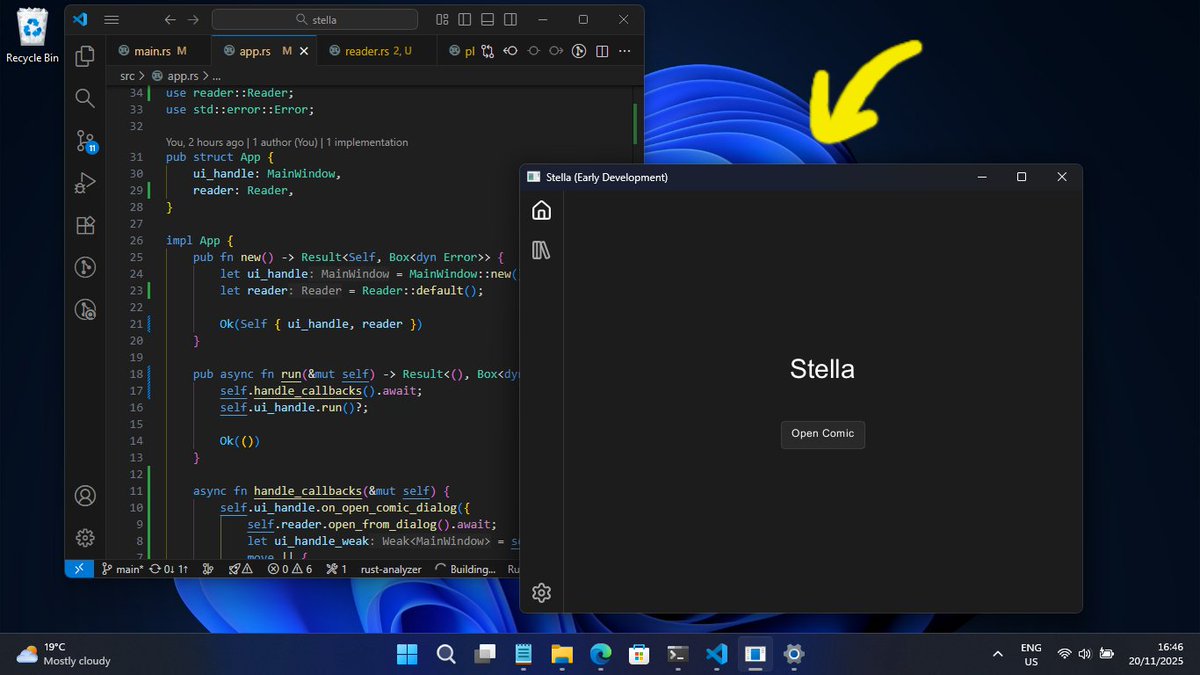The height and width of the screenshot is (675, 1200).
Task: Click the remote window indicator in status bar
Action: pyautogui.click(x=79, y=568)
